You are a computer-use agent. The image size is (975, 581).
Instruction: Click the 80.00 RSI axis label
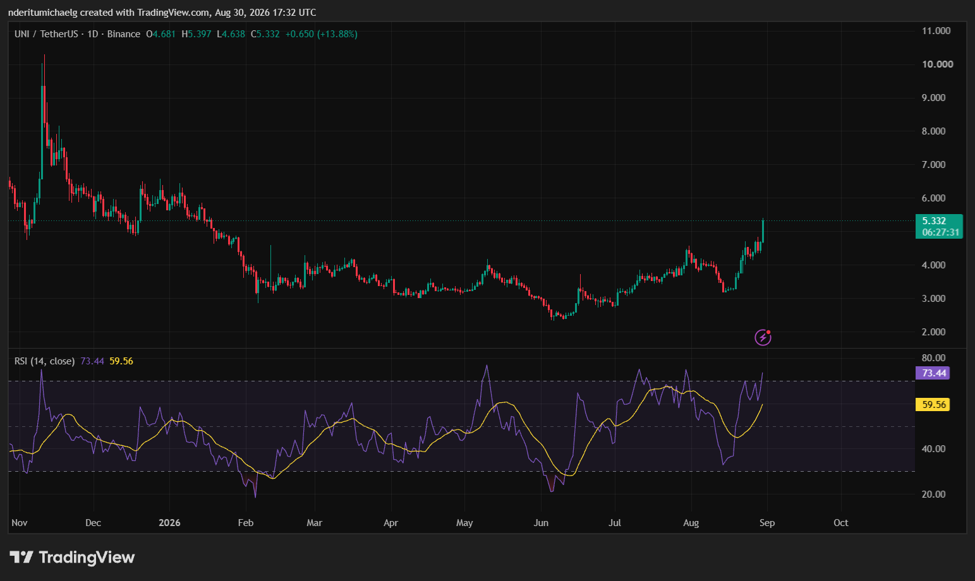(x=933, y=358)
